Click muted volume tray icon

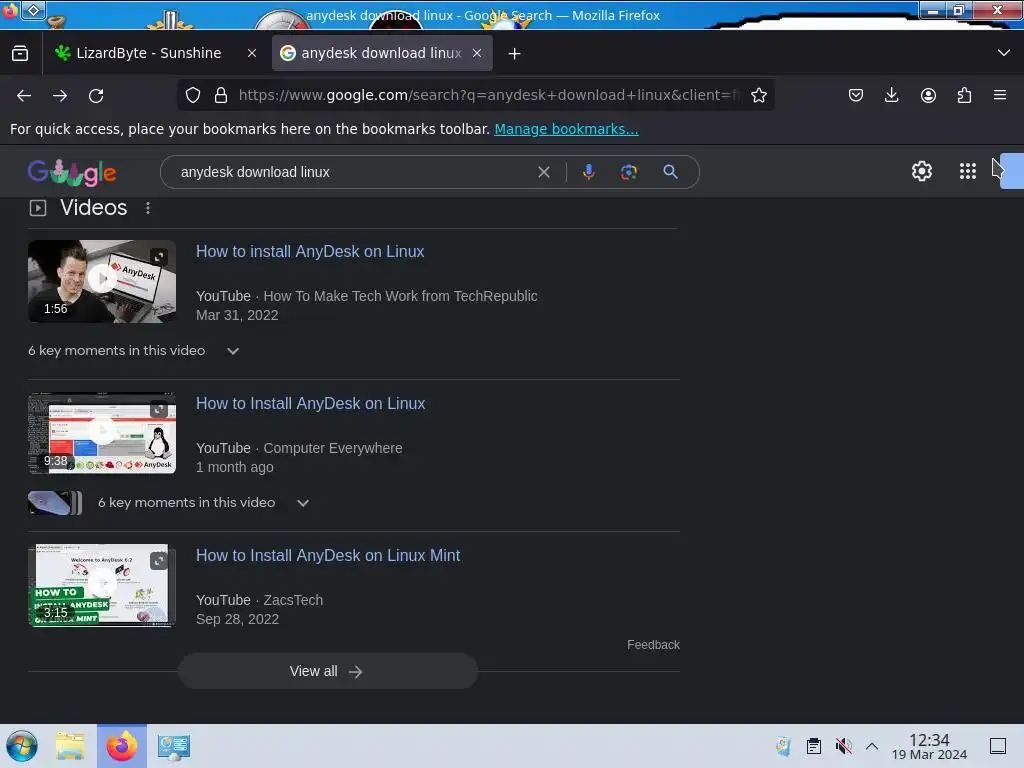point(843,746)
